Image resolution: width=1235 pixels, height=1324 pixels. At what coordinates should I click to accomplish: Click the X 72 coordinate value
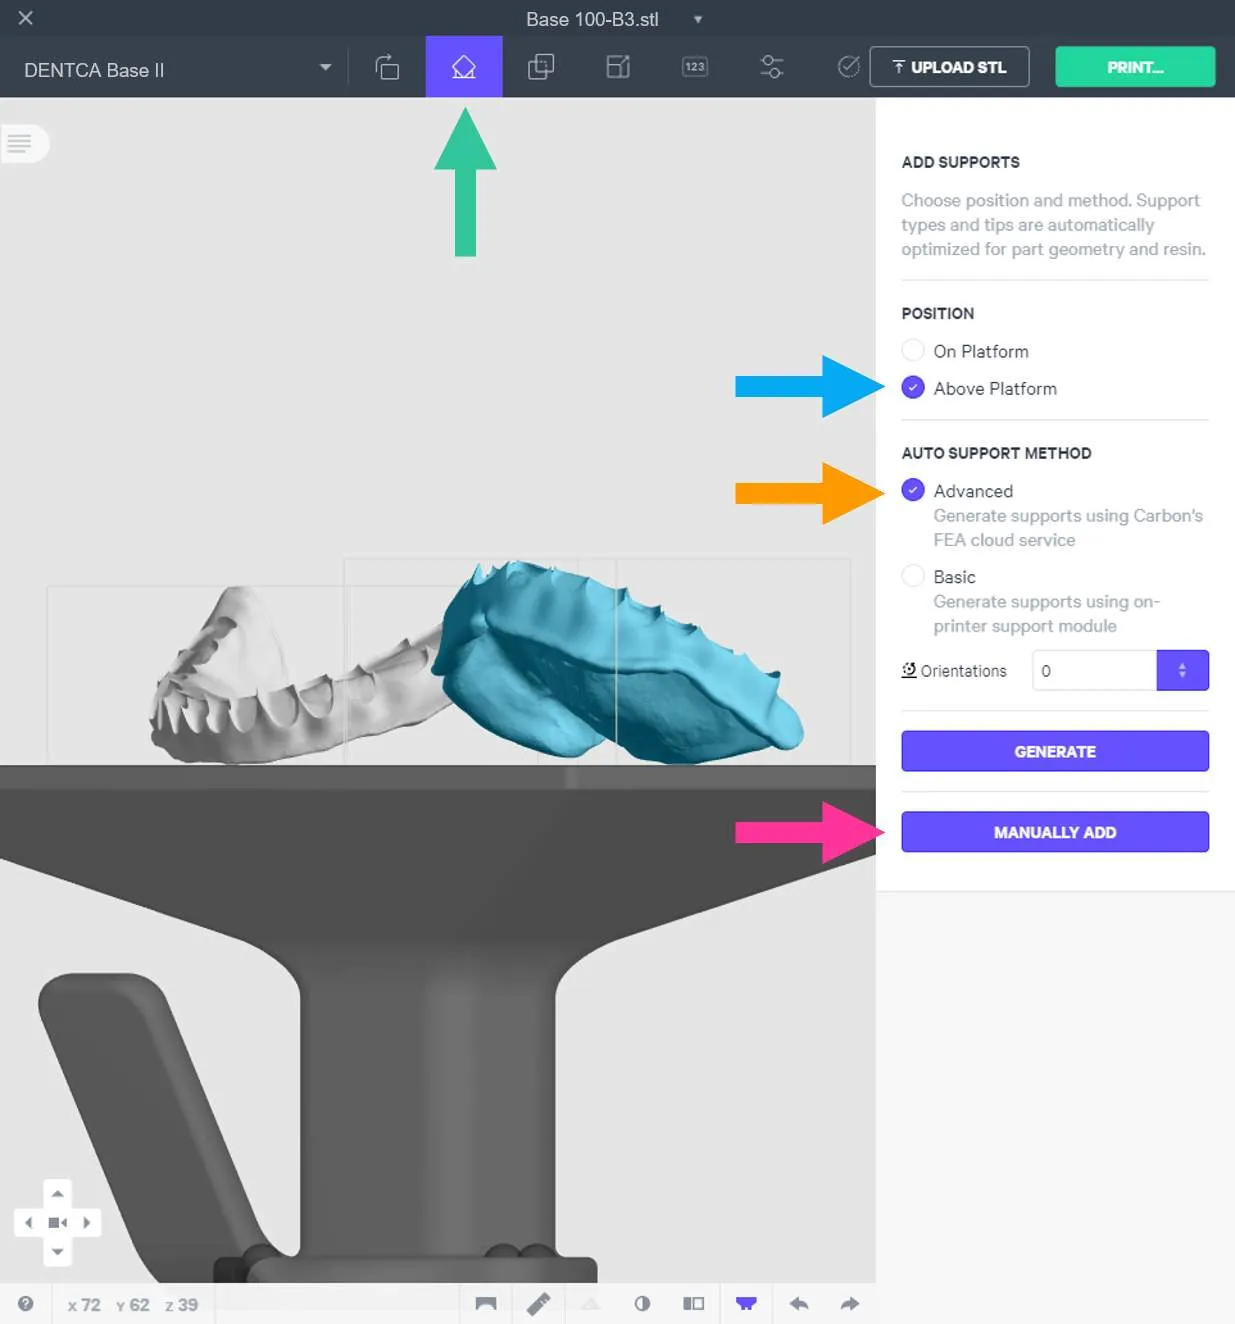84,1305
